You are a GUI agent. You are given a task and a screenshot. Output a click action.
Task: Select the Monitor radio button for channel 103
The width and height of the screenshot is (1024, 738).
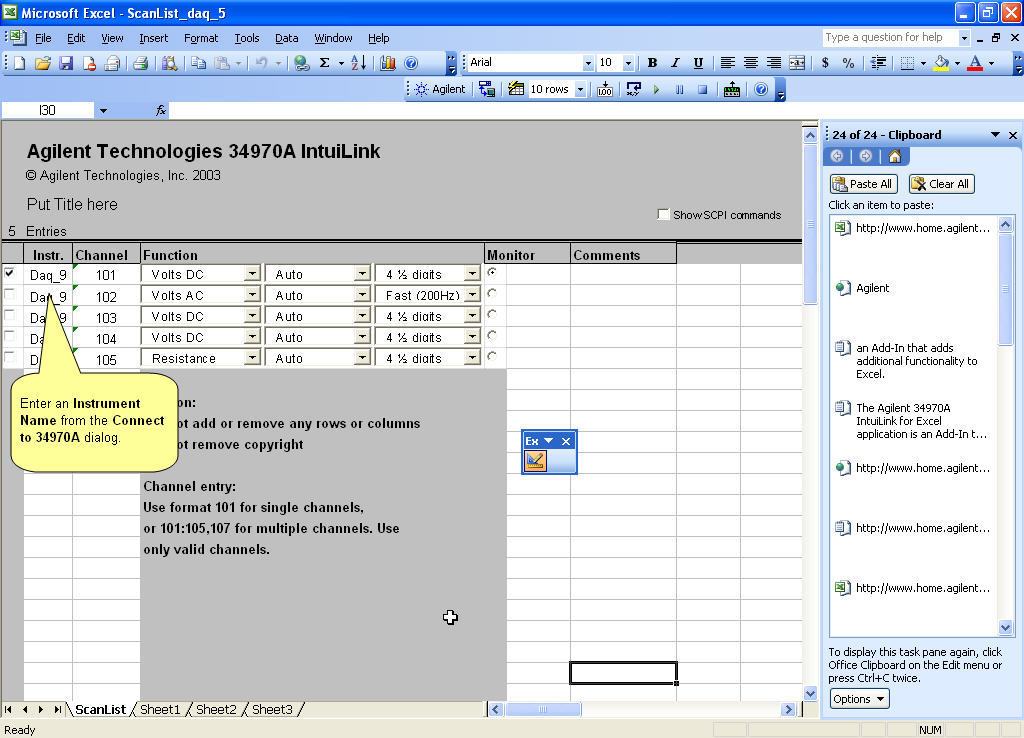point(492,314)
